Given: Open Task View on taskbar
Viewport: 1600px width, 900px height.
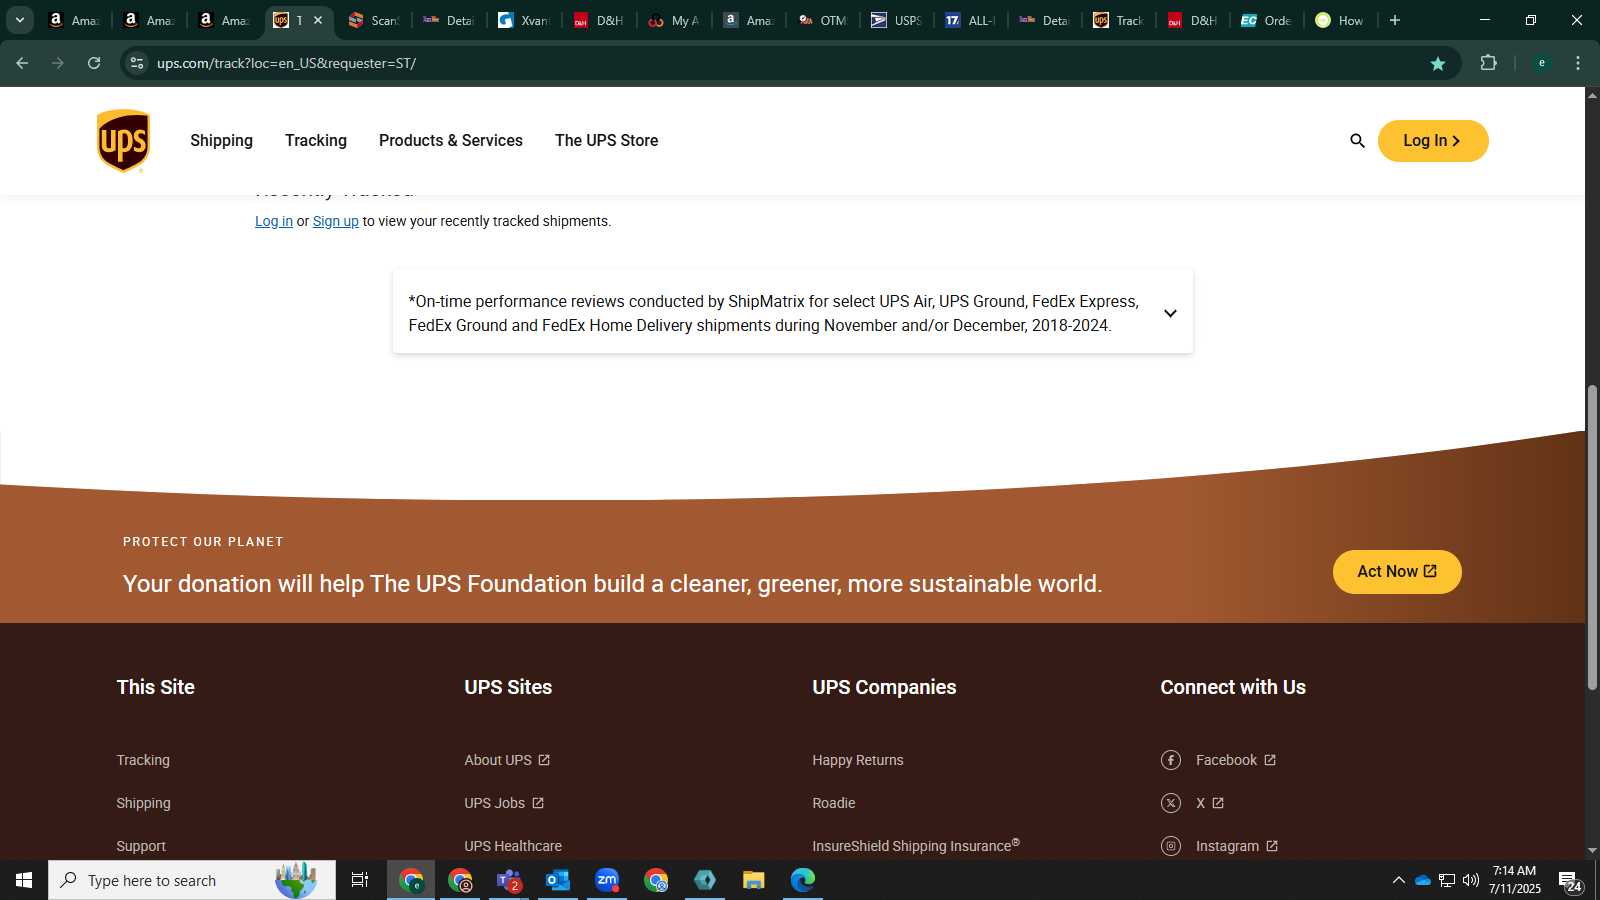Looking at the screenshot, I should click(360, 880).
